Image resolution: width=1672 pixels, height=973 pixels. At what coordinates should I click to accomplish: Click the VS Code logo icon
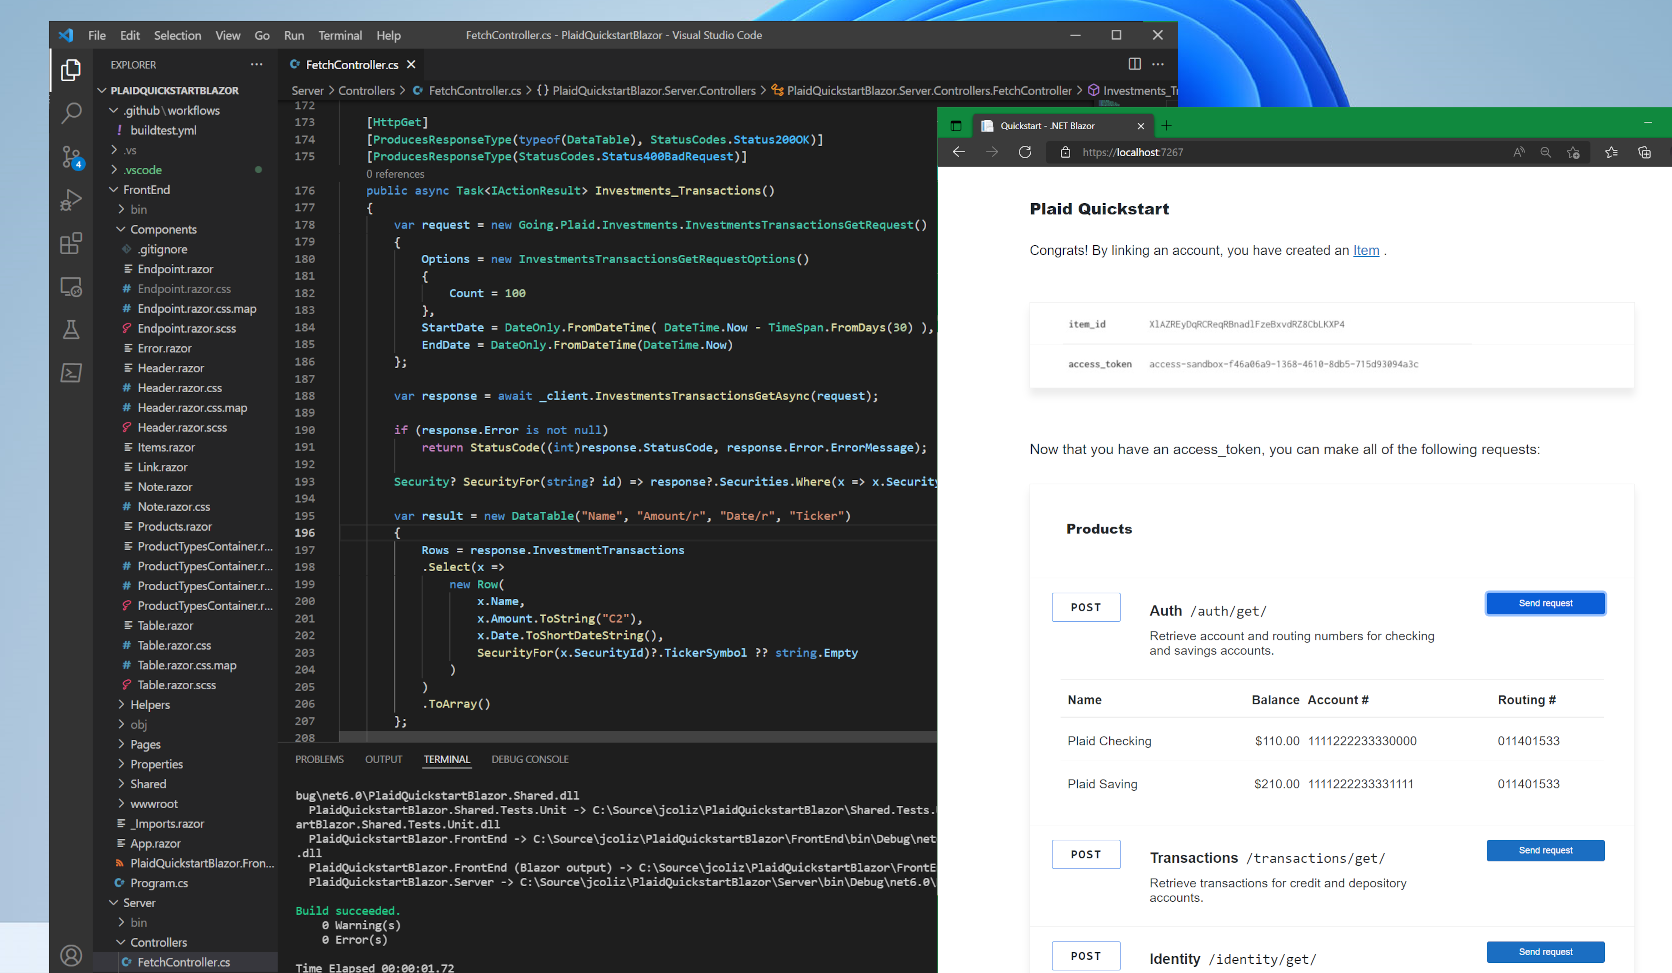pos(66,35)
